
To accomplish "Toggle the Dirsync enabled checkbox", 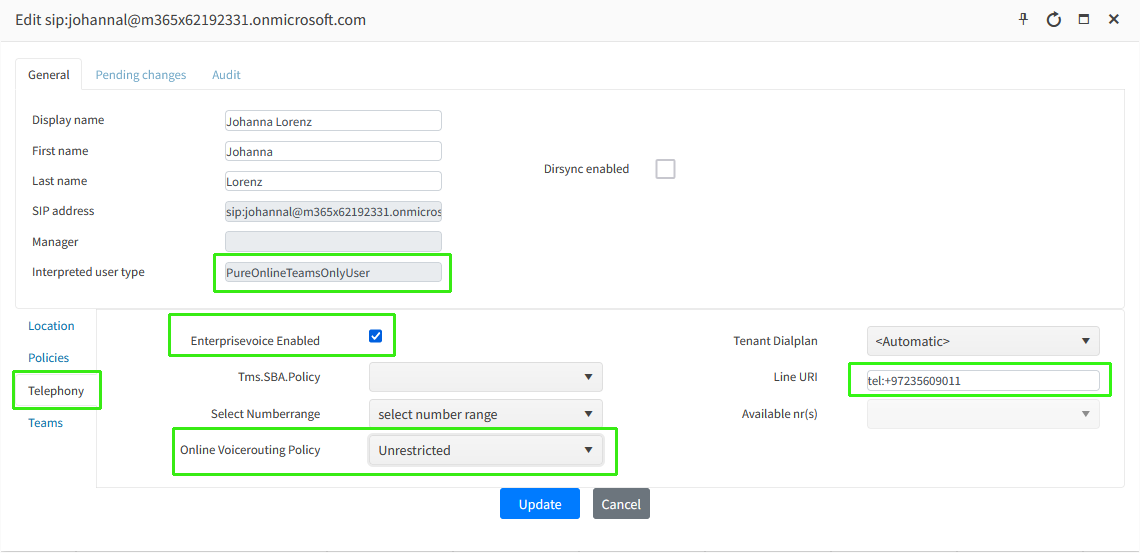I will click(665, 169).
